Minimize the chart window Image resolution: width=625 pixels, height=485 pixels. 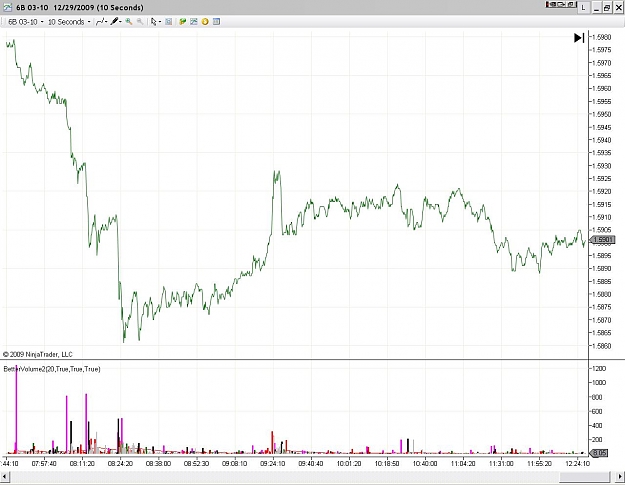coord(597,7)
